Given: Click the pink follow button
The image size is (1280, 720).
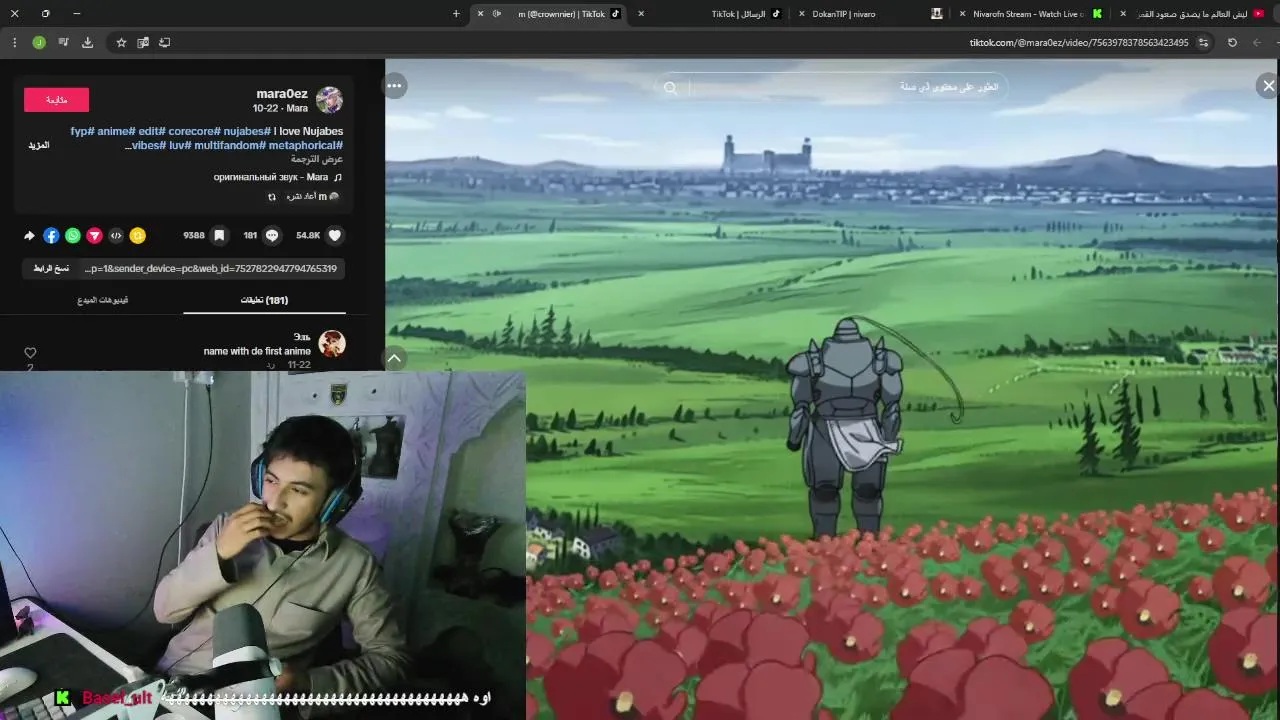Looking at the screenshot, I should tap(56, 100).
